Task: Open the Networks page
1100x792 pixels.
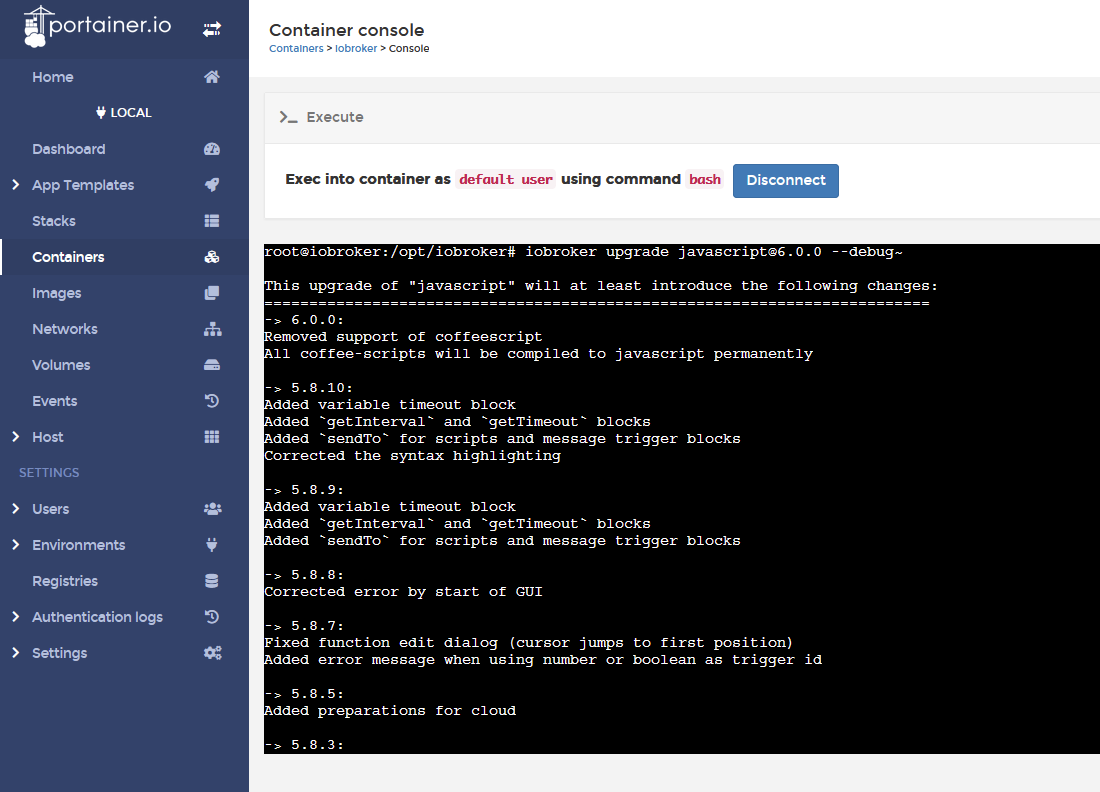Action: [65, 329]
